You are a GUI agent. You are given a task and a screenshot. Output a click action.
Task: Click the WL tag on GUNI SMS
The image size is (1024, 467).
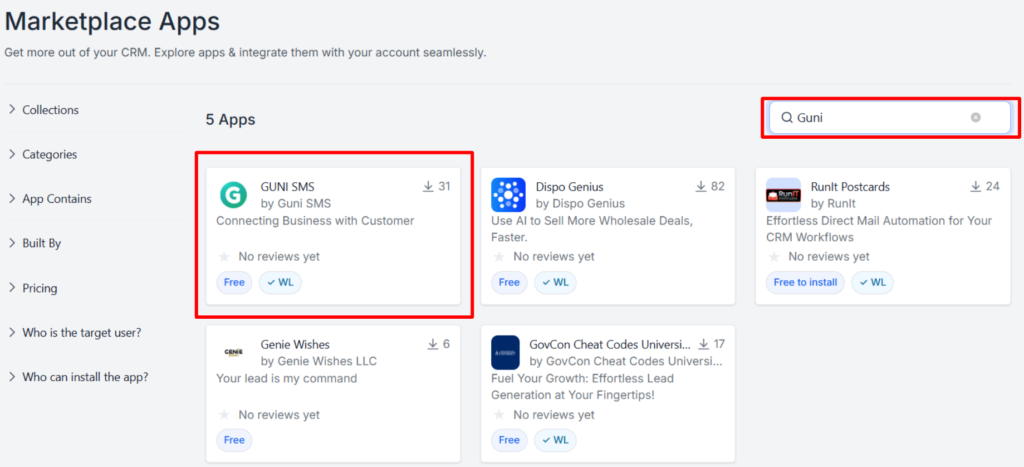click(280, 283)
